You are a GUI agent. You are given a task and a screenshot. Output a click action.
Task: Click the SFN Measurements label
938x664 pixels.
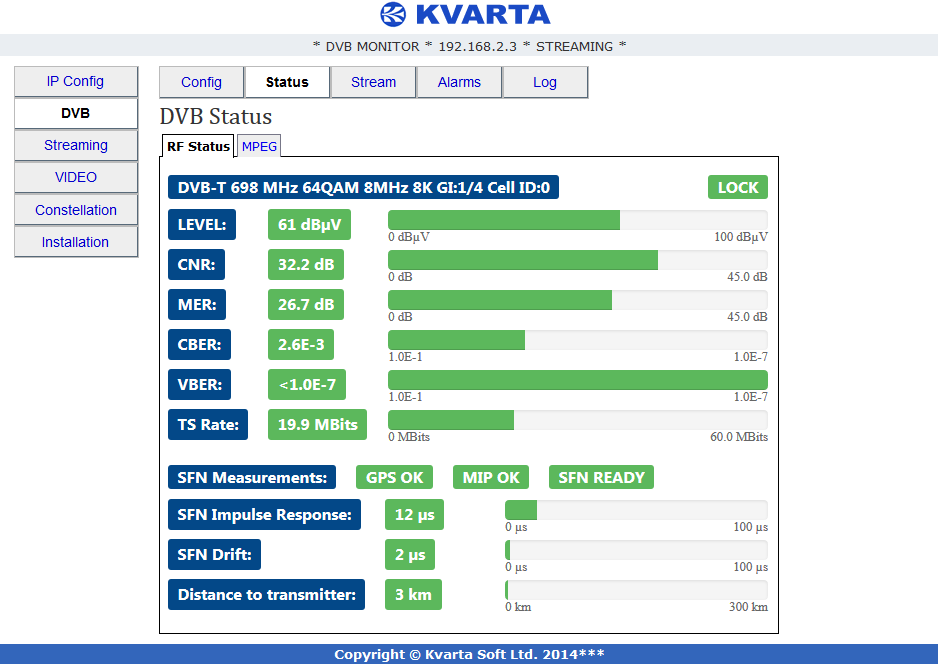tap(252, 477)
